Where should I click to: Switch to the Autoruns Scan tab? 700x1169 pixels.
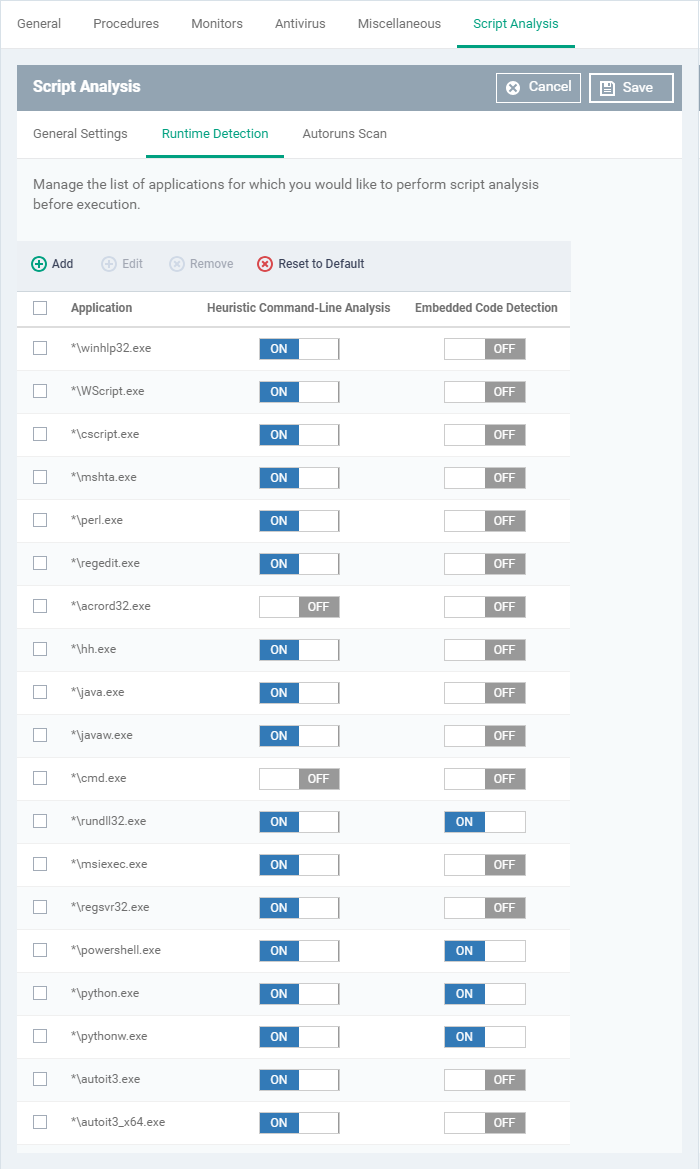344,134
